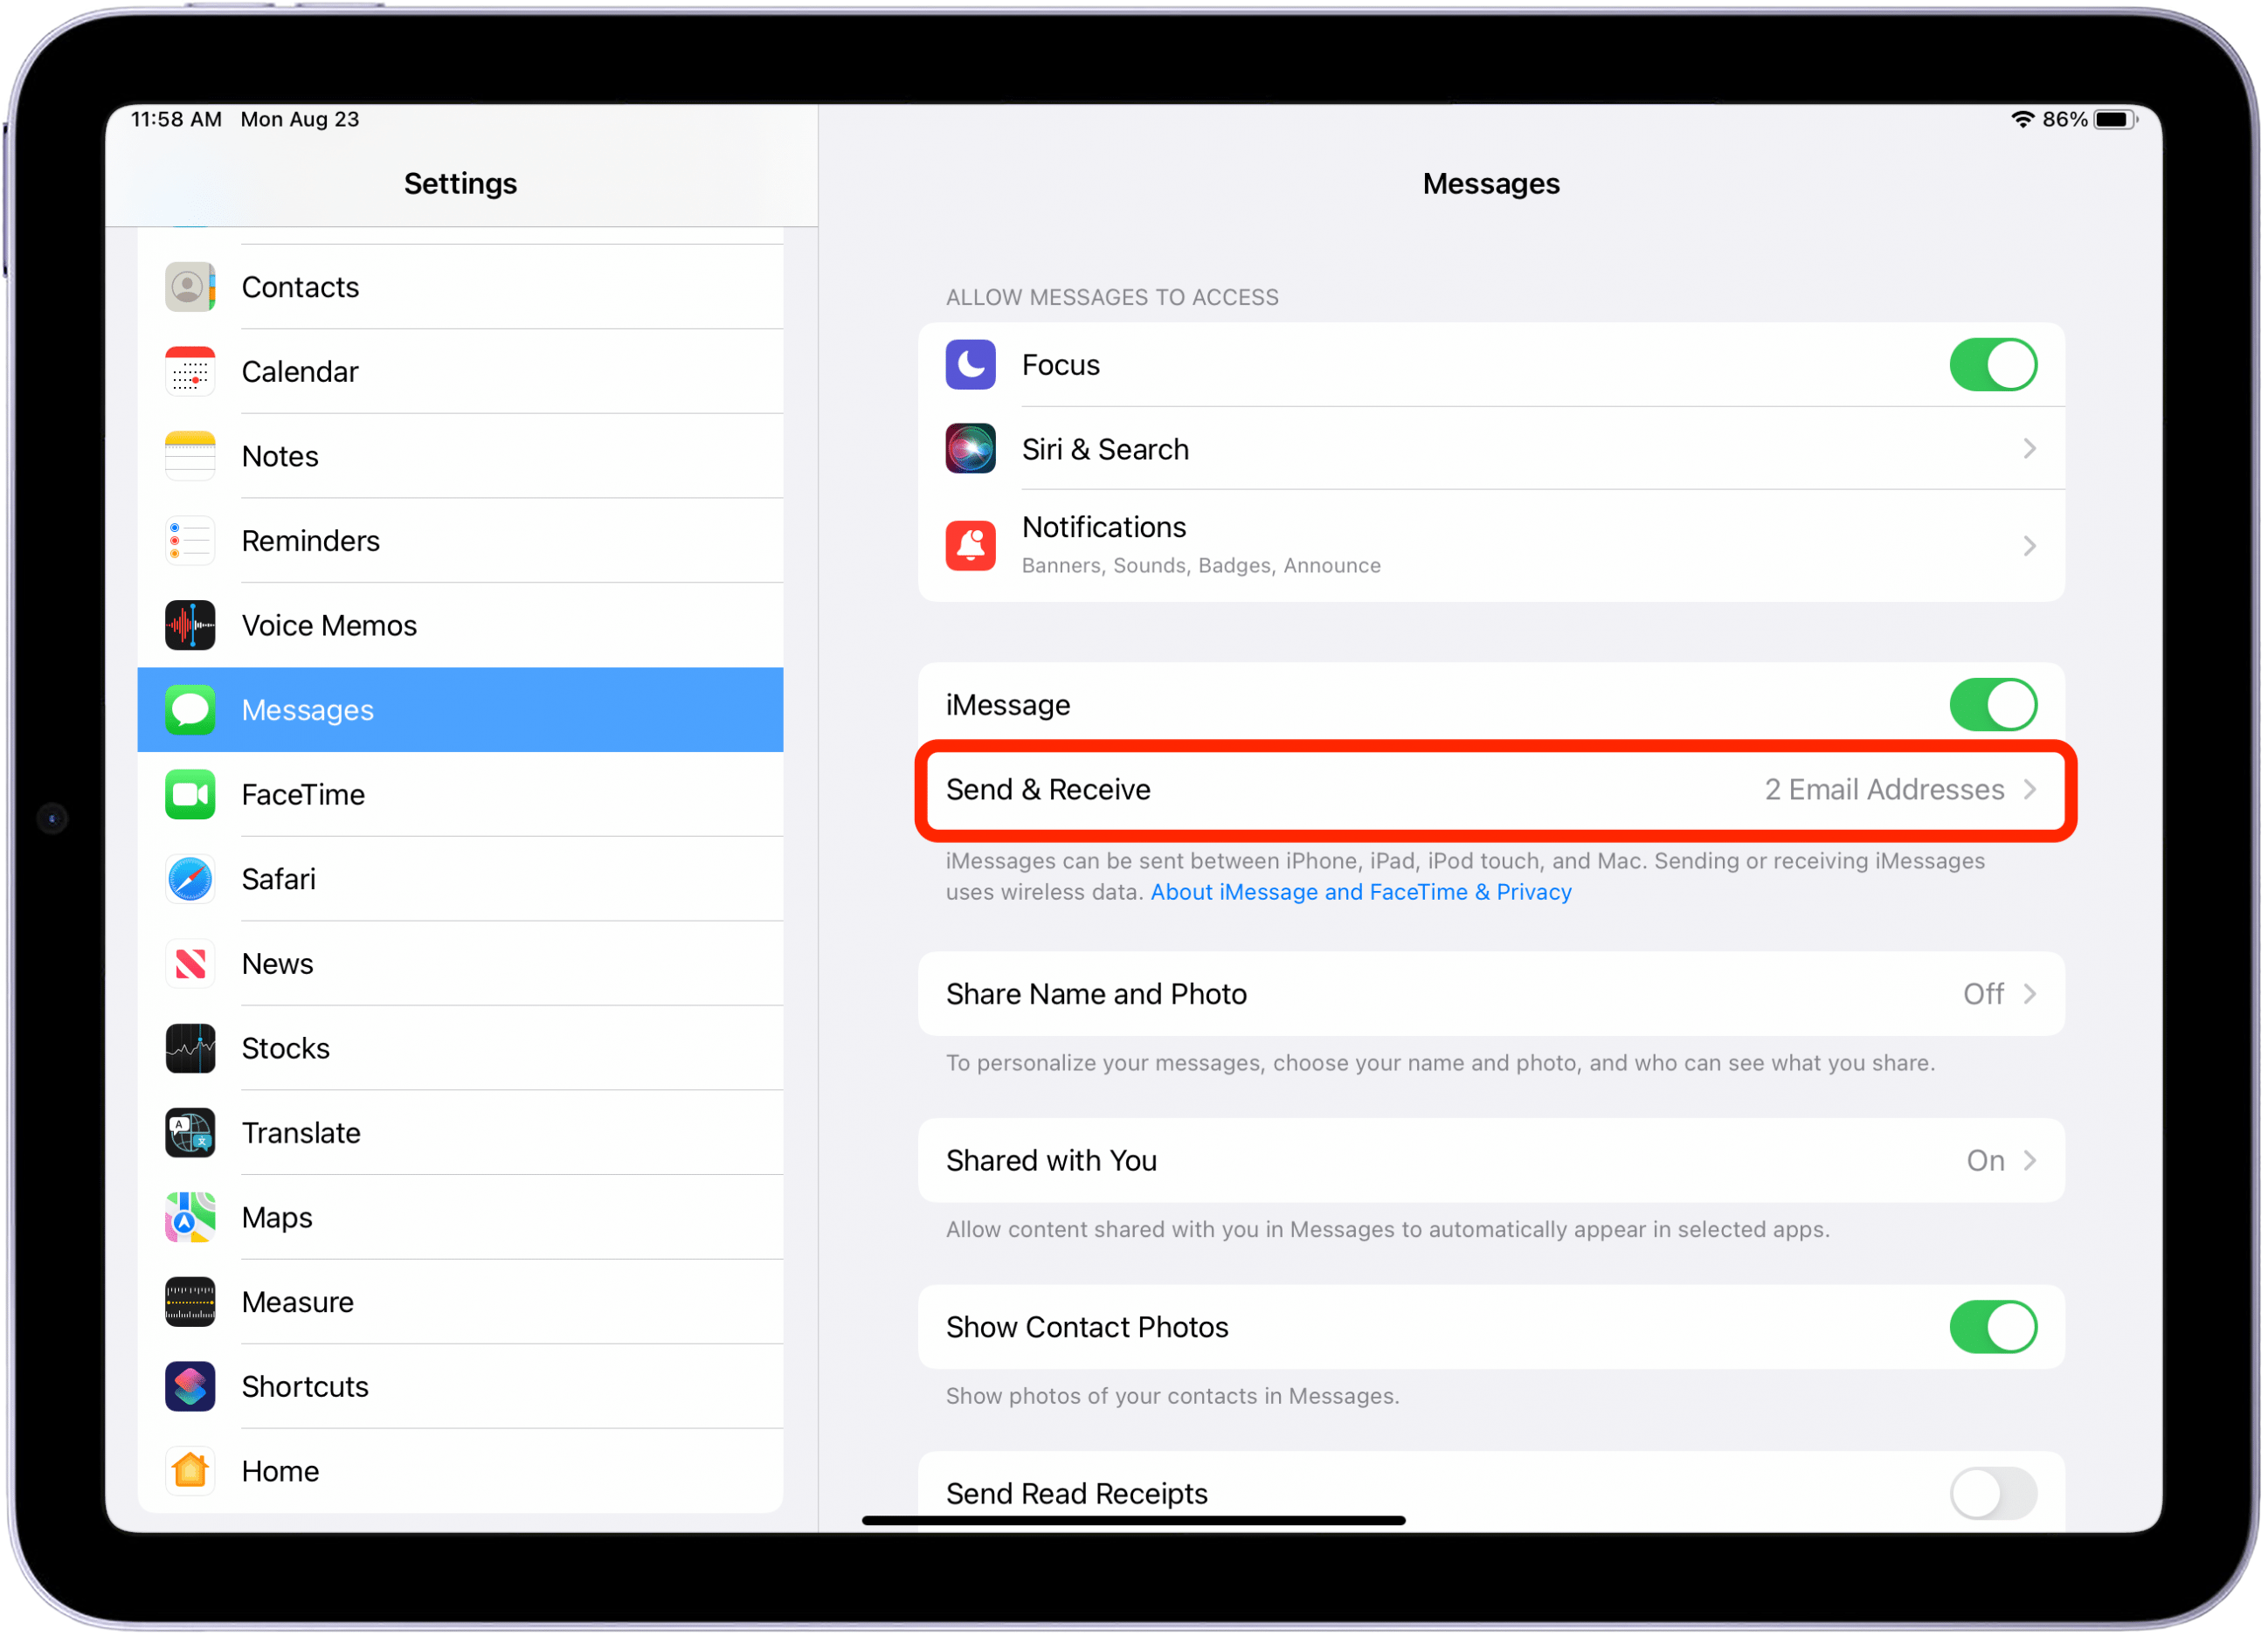2268x1637 pixels.
Task: Open the Contacts app icon in sidebar
Action: click(190, 288)
